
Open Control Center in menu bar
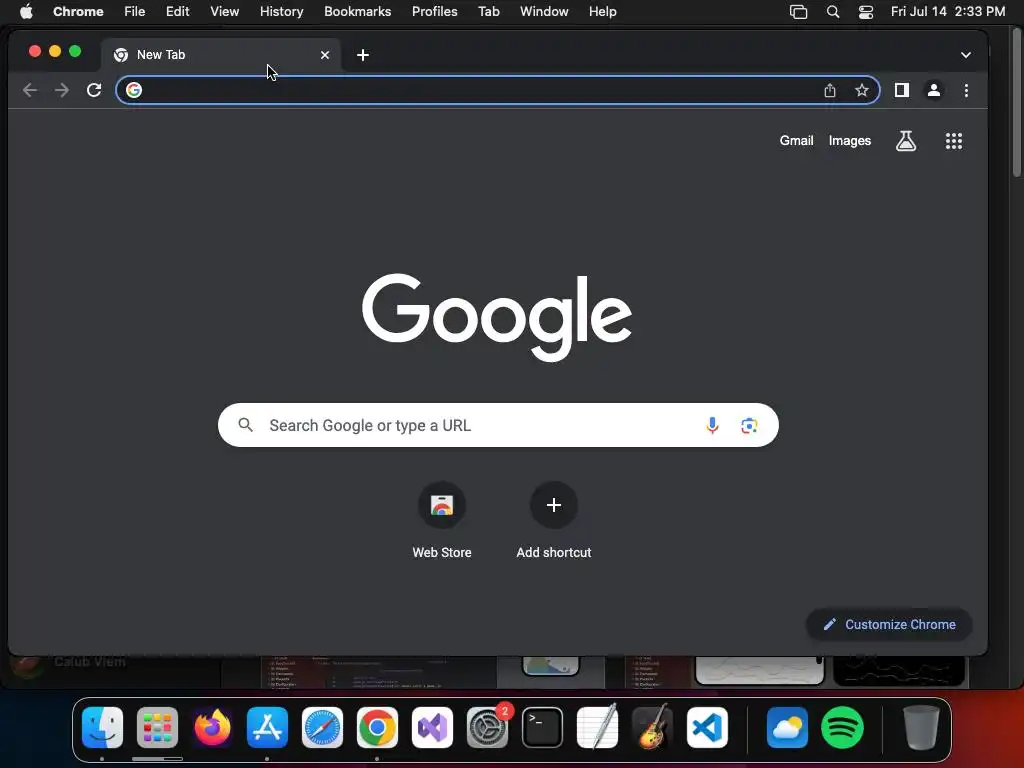[866, 12]
